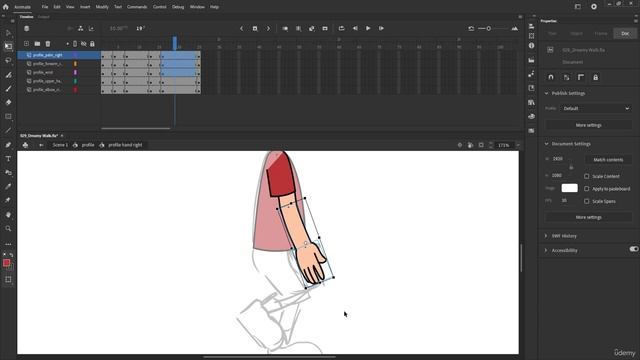Click More settings under Publish Settings
This screenshot has width=640, height=360.
tap(589, 125)
